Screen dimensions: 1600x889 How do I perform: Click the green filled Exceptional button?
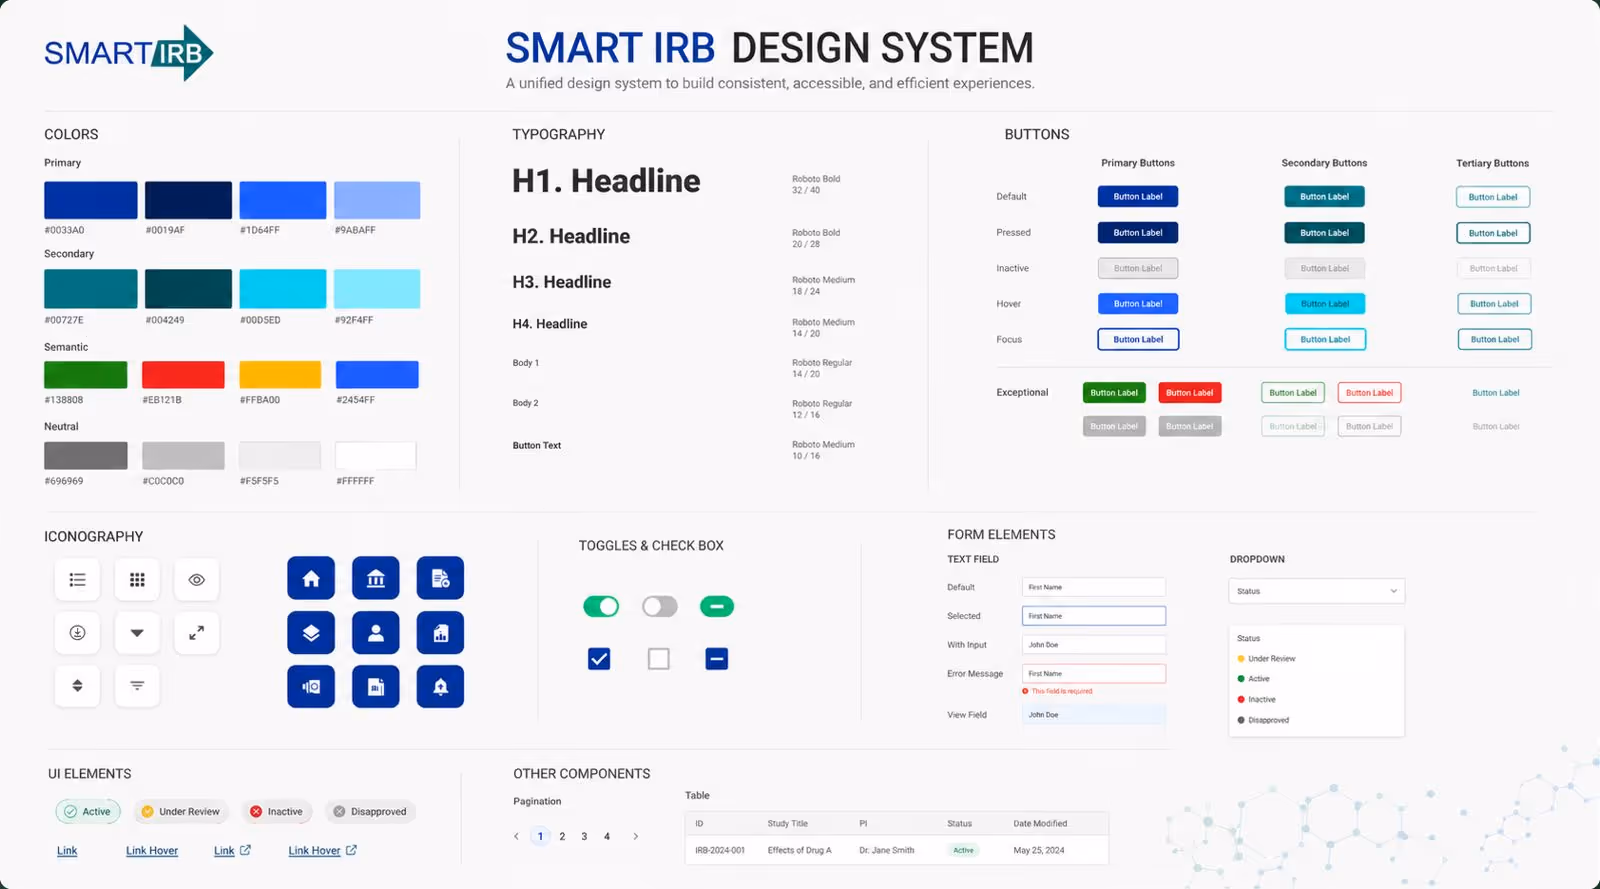pyautogui.click(x=1114, y=393)
